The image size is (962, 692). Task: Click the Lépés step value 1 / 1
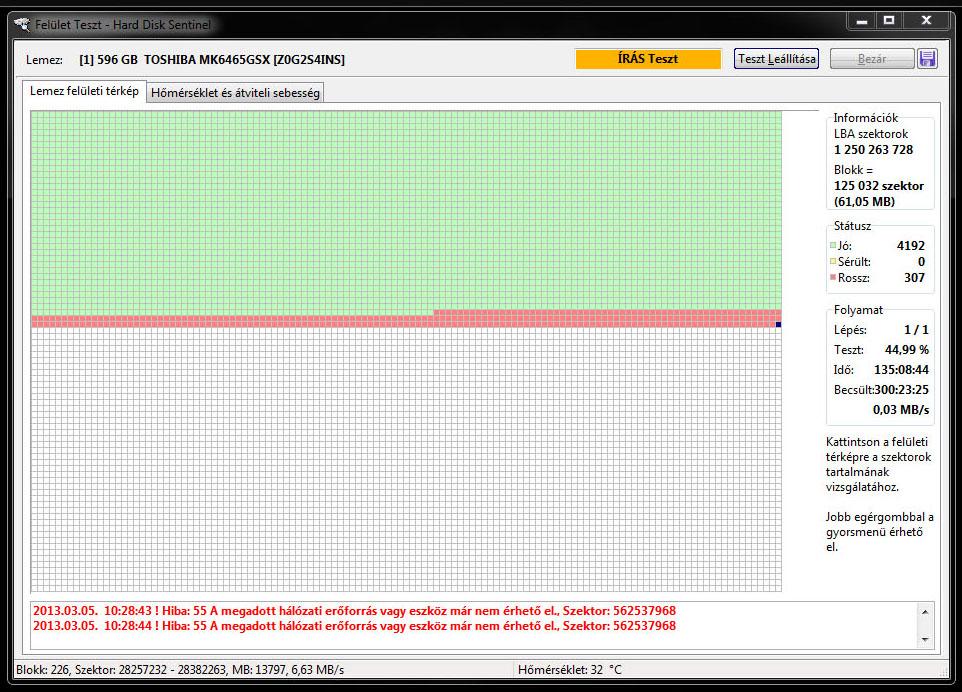tap(916, 330)
